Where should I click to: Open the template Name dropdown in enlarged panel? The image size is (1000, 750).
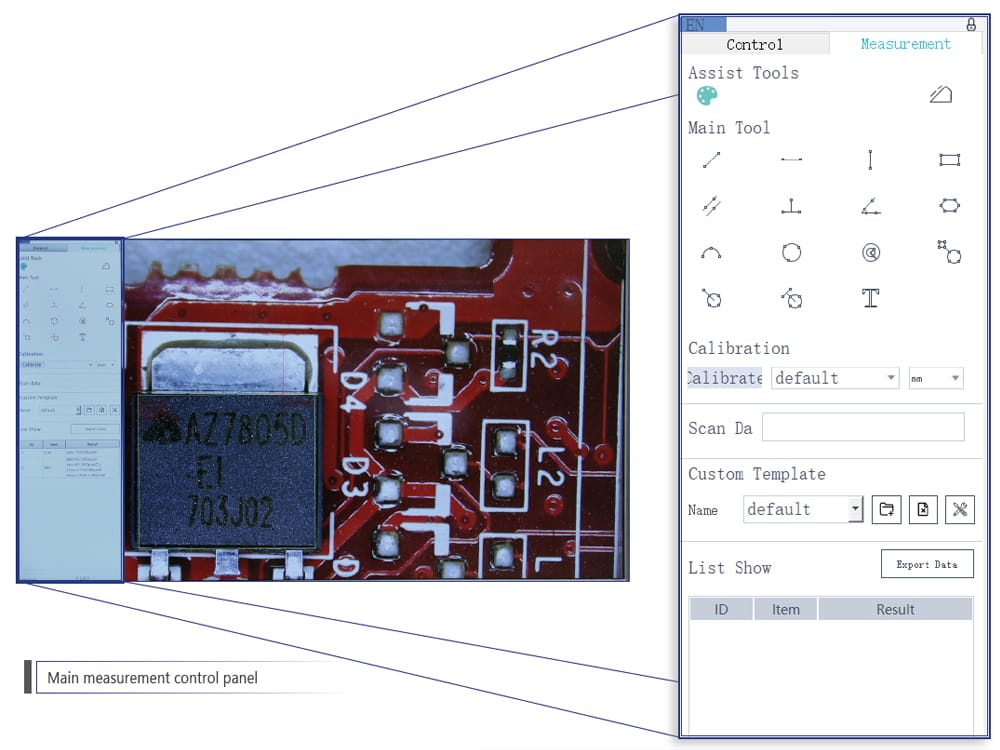click(x=803, y=509)
